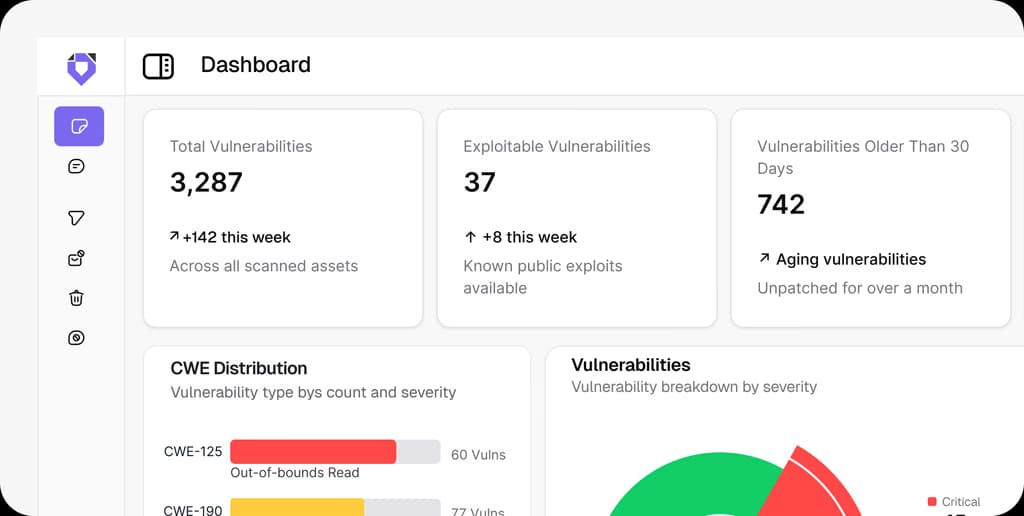This screenshot has width=1024, height=516.
Task: Toggle the sidebar panel icon
Action: coord(158,66)
